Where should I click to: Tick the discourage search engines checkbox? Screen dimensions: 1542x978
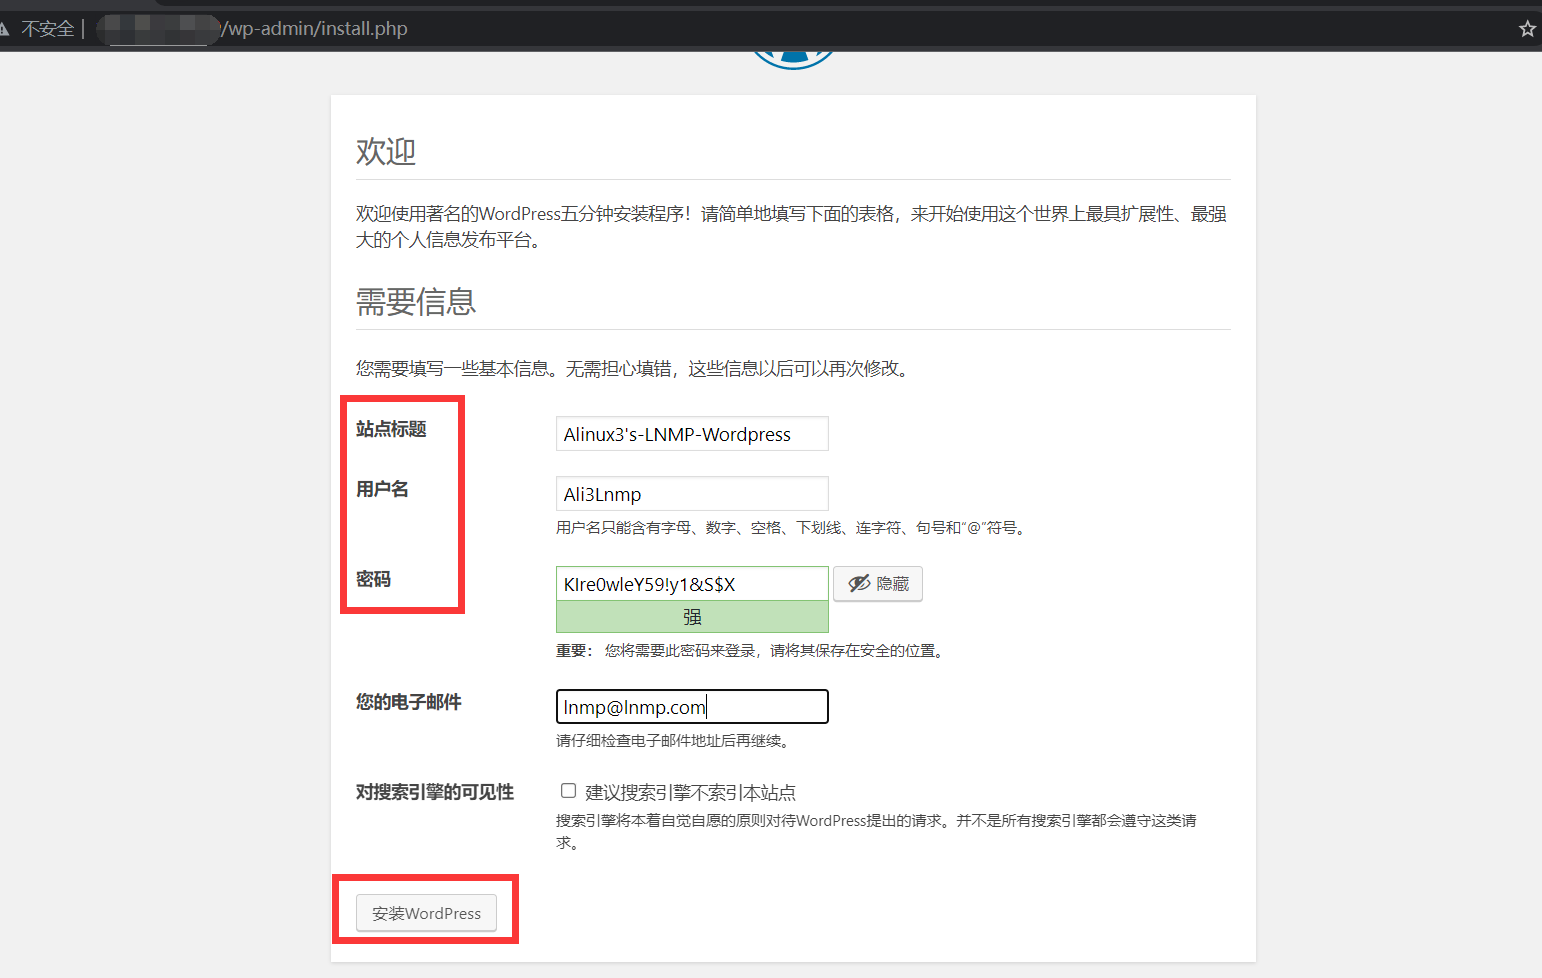pyautogui.click(x=568, y=791)
